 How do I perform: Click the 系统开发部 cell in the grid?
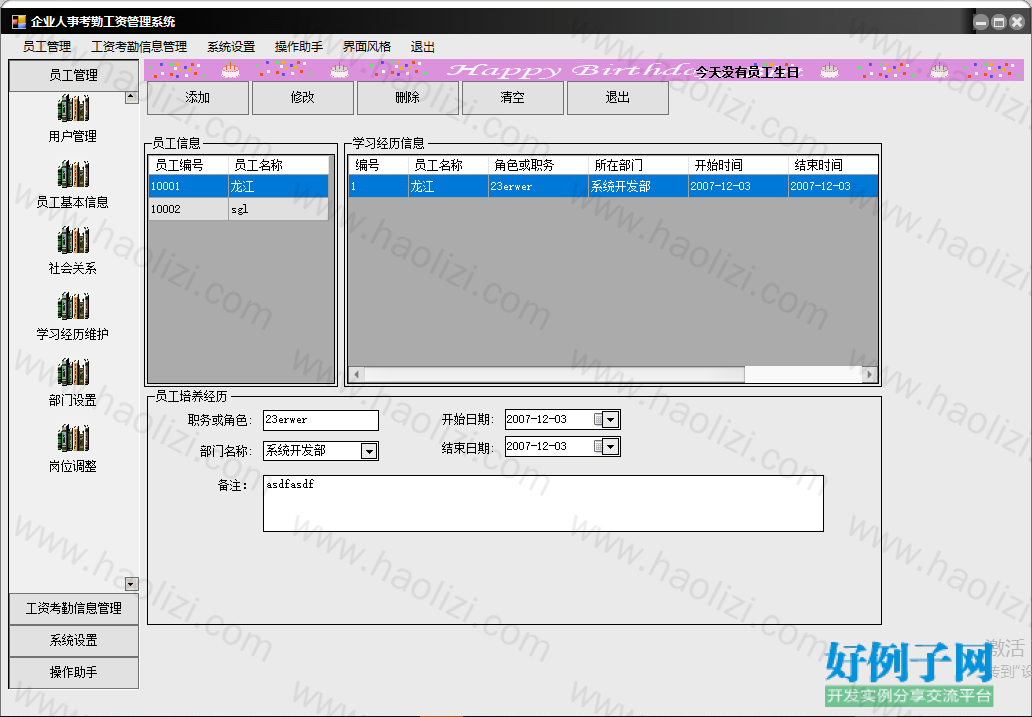[638, 186]
